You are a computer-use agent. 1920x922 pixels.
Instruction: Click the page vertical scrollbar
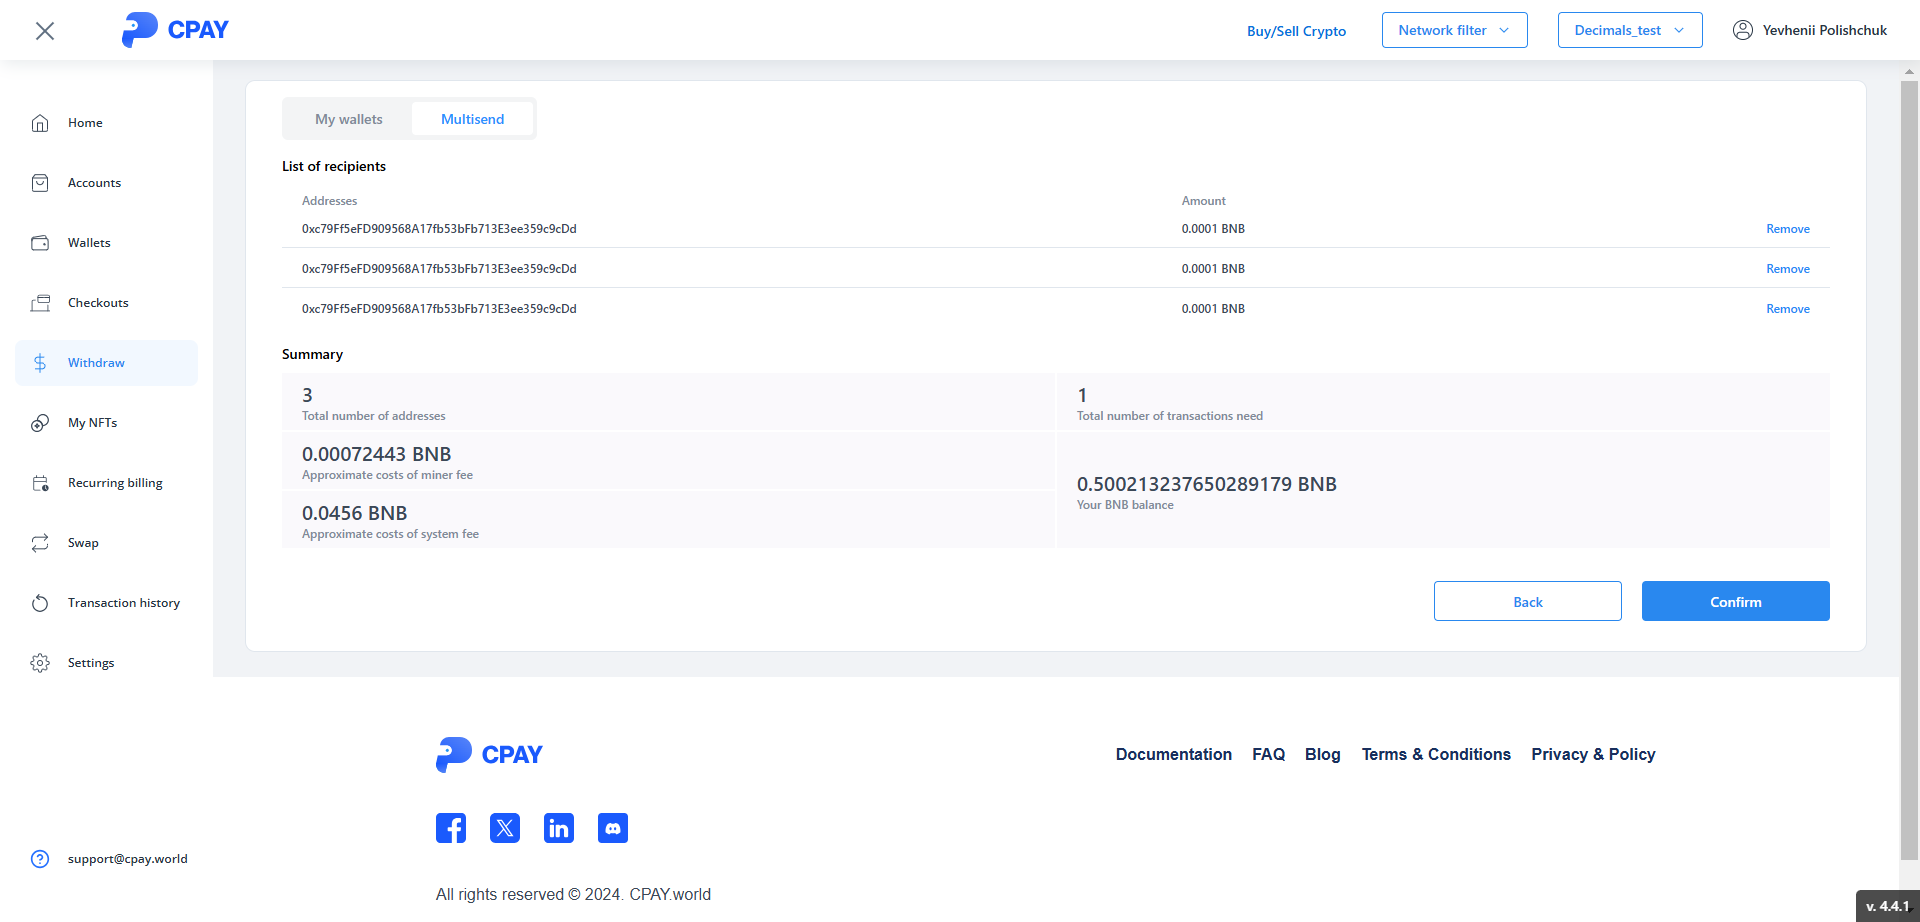point(1909,470)
